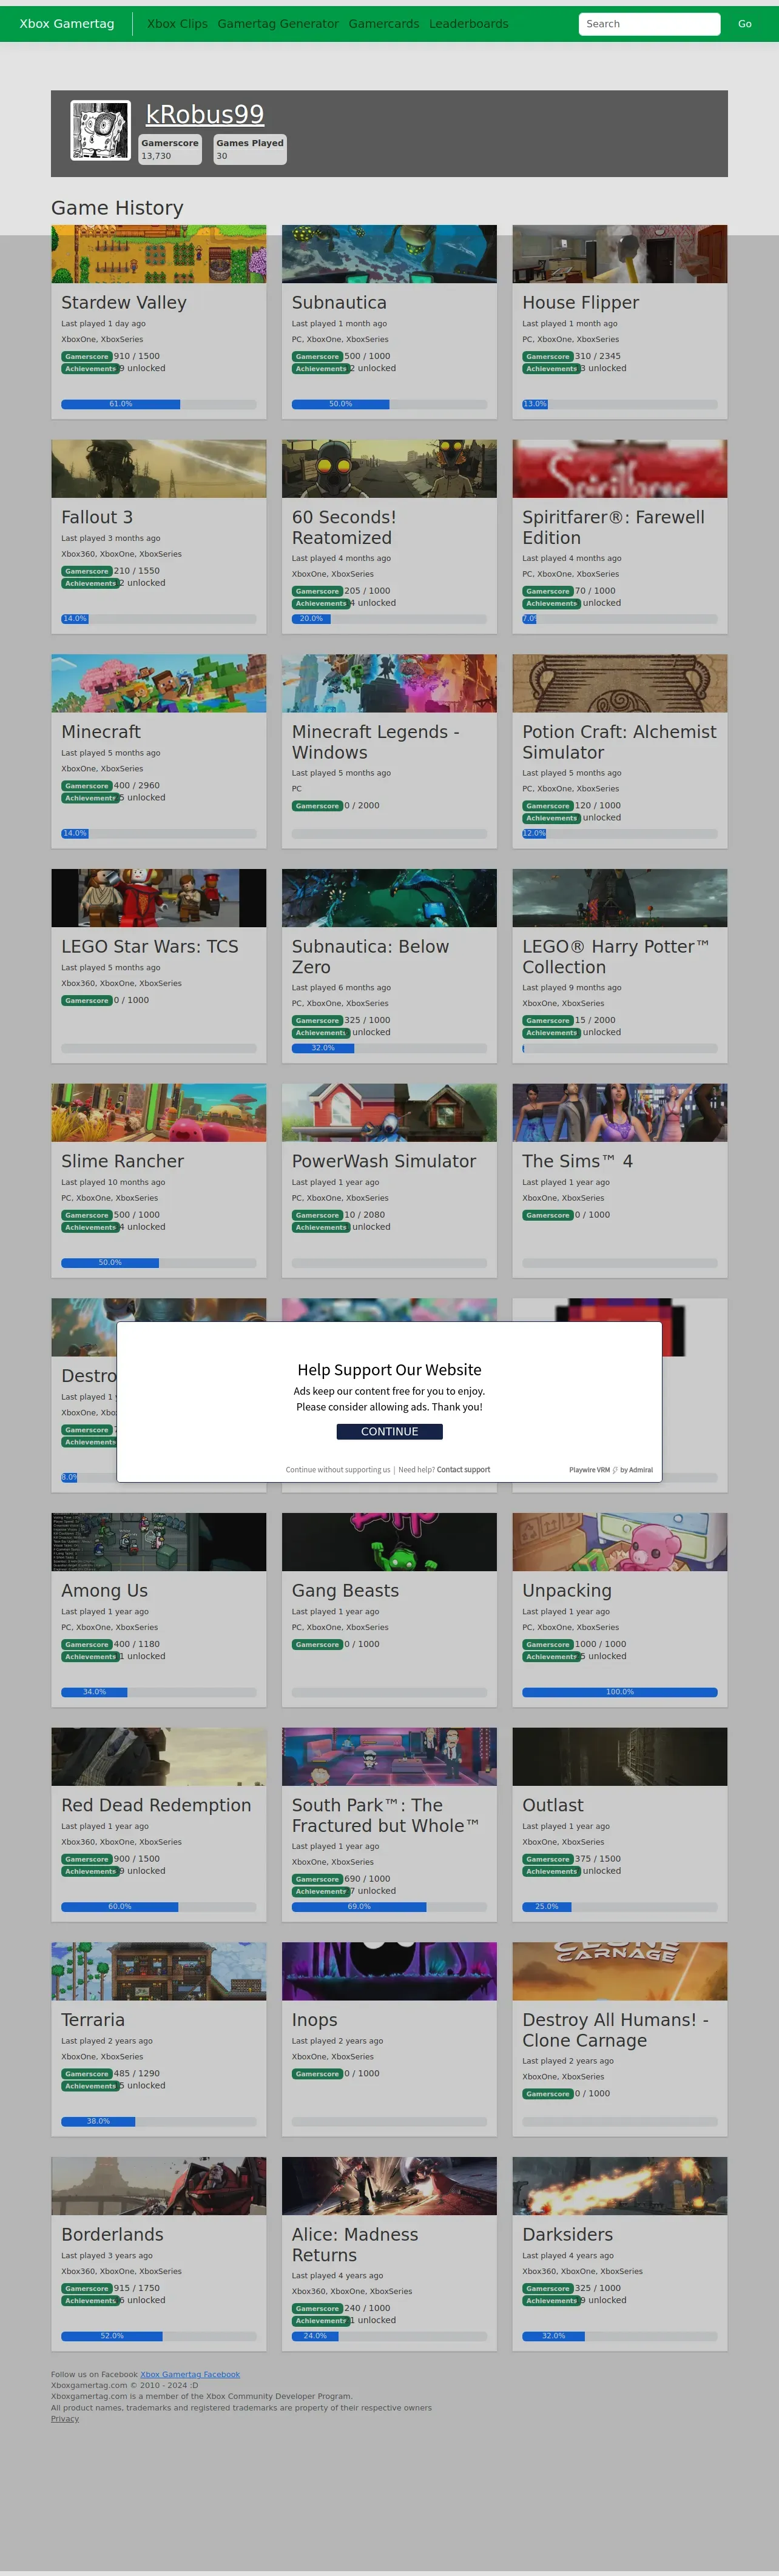Click Continue without supporting us link
779x2576 pixels.
click(338, 1469)
